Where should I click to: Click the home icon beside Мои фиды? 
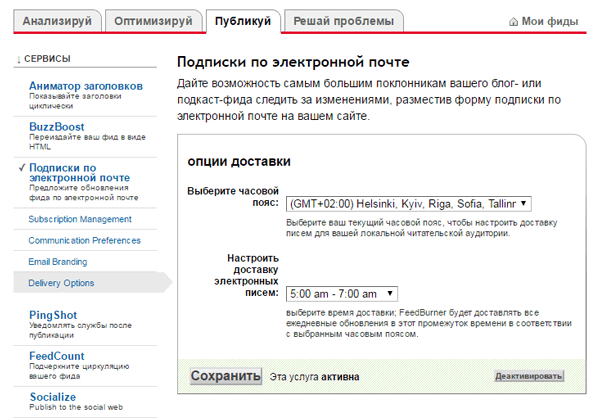tap(514, 21)
